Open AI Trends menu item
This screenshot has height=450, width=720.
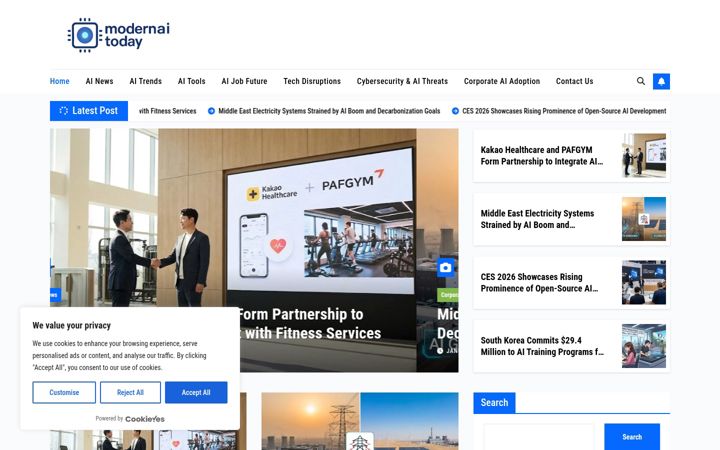coord(146,81)
